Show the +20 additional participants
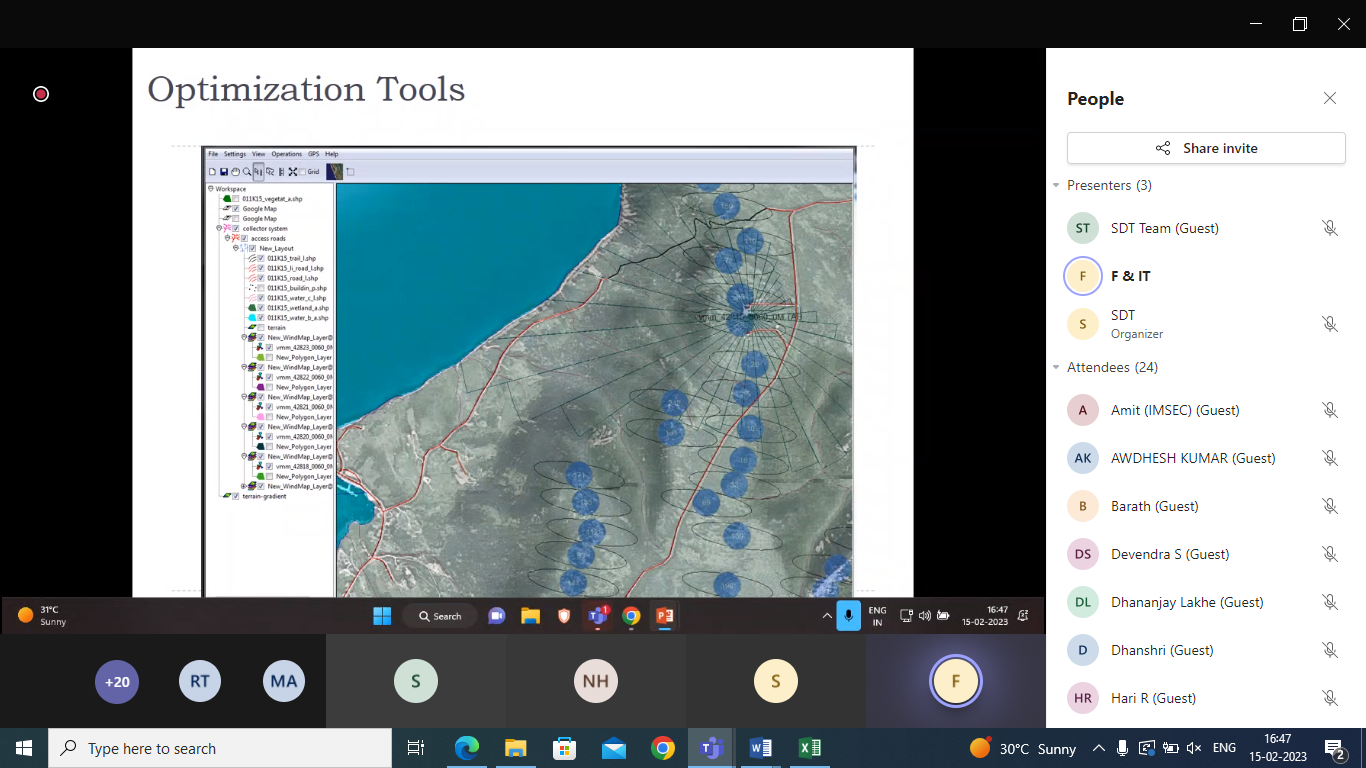This screenshot has width=1366, height=768. point(117,682)
